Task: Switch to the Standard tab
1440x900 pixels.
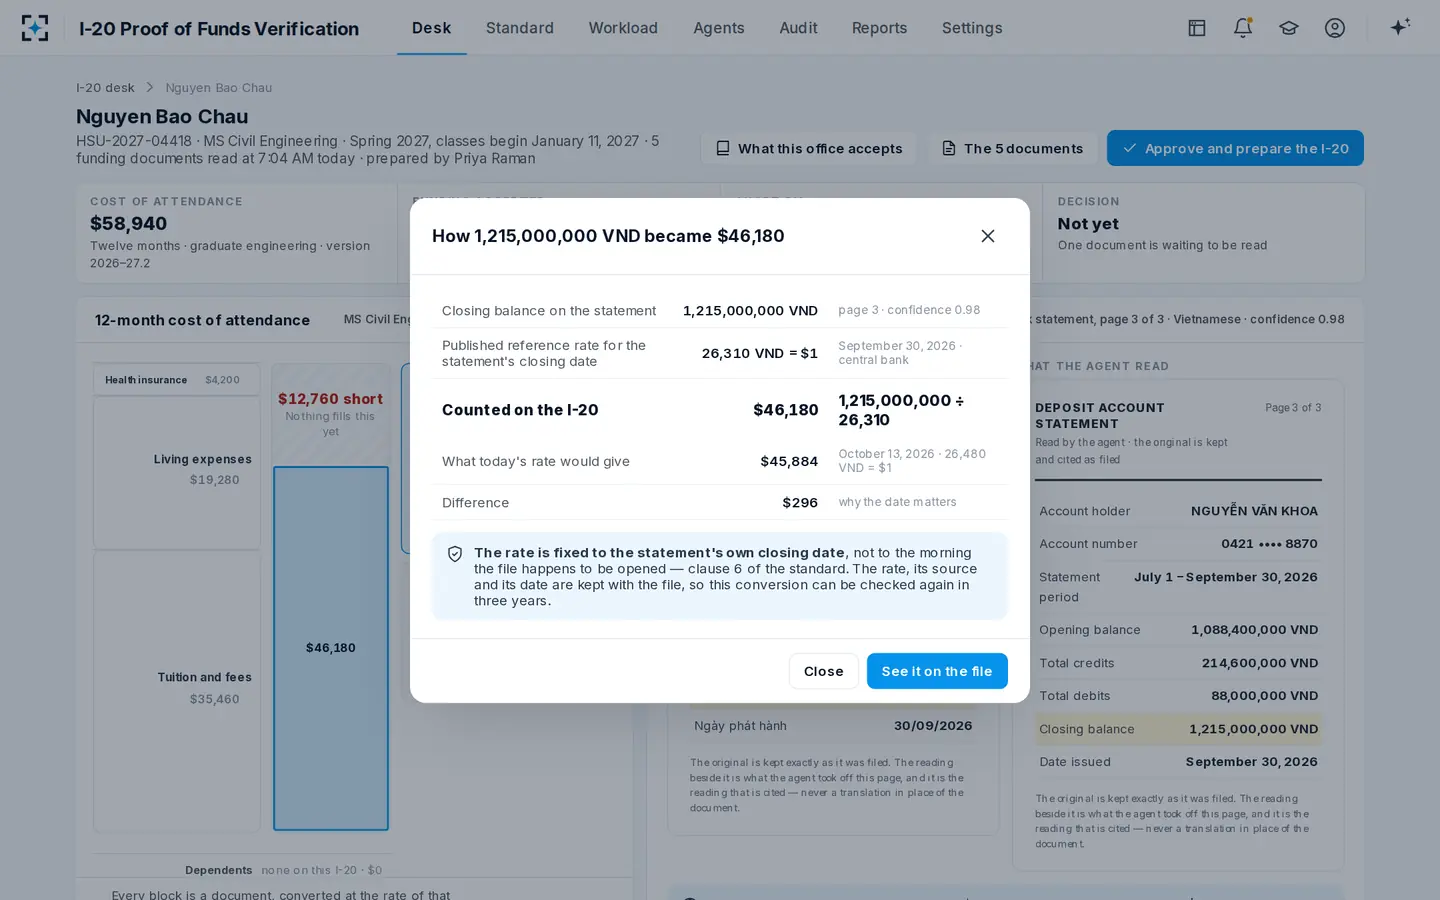Action: pos(519,28)
